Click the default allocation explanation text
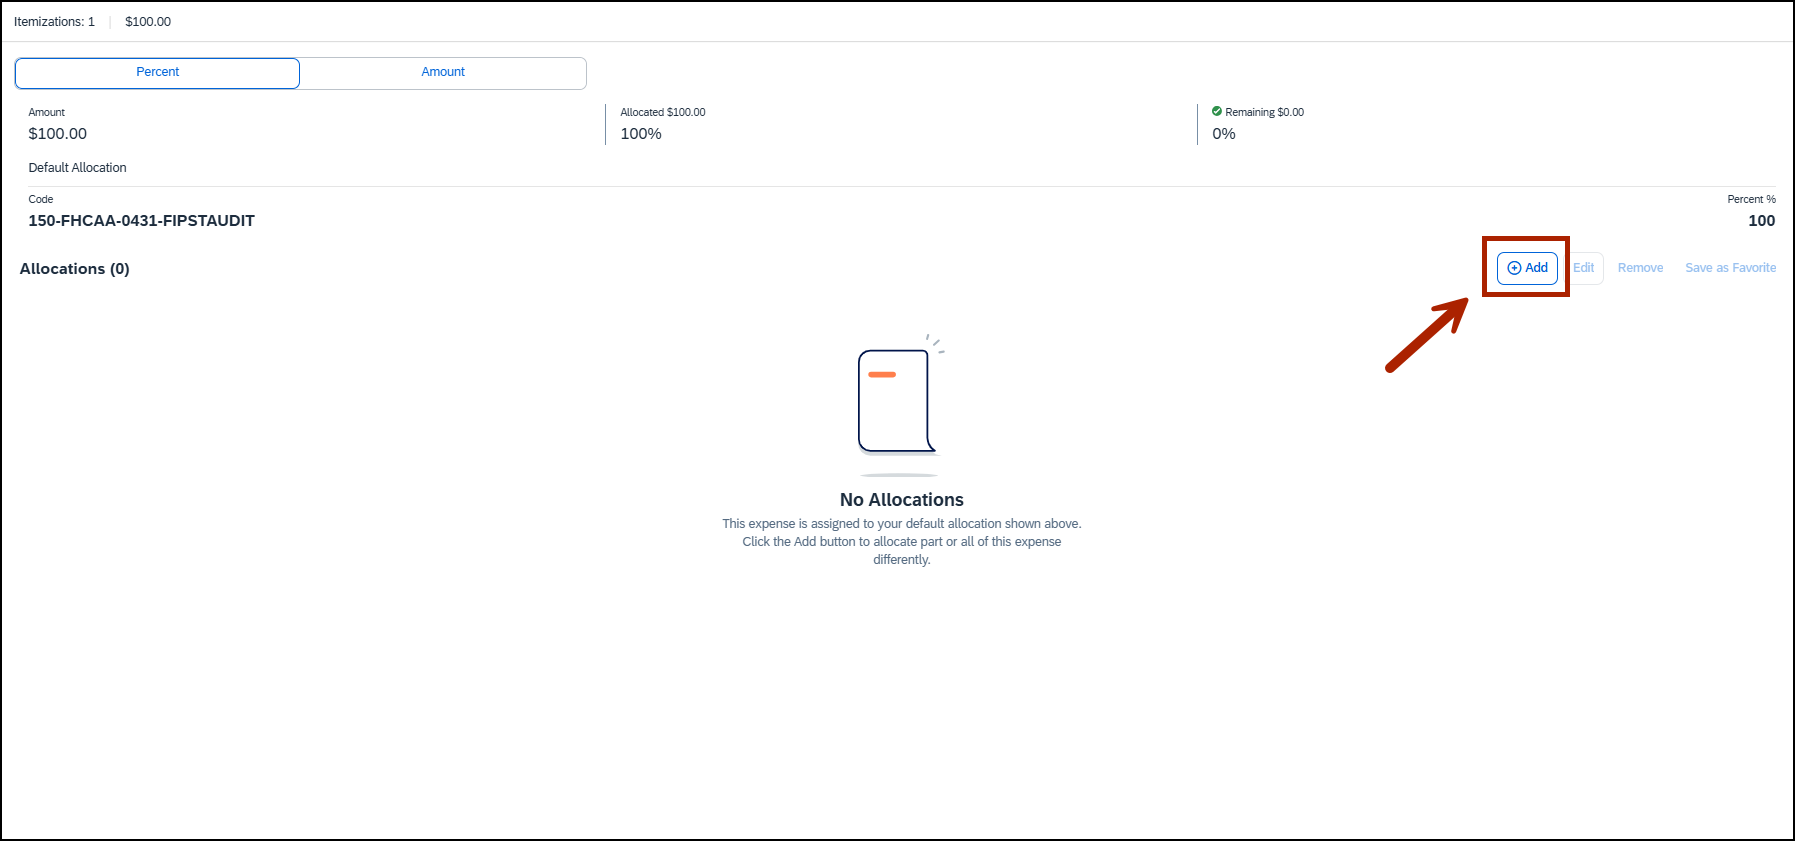 902,542
